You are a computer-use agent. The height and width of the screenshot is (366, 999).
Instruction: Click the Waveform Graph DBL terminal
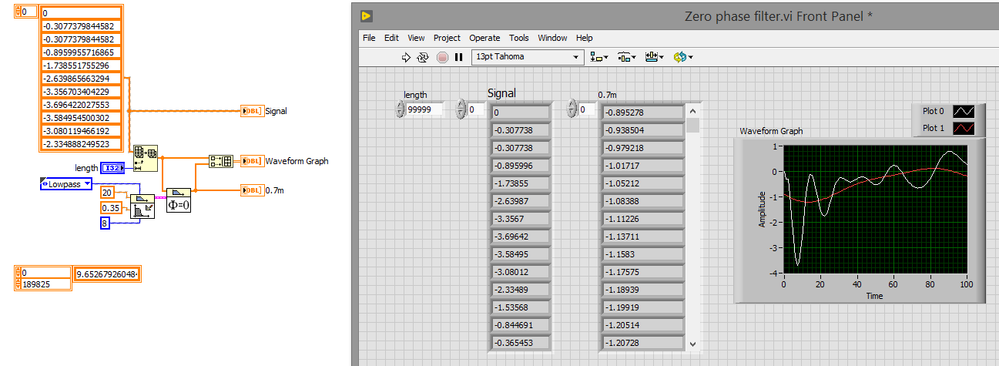(x=252, y=161)
